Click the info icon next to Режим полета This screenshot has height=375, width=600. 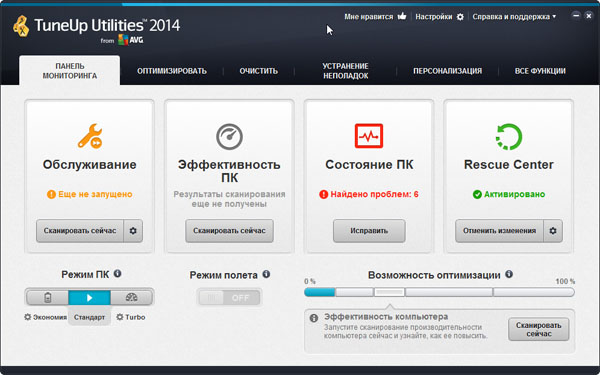266,274
